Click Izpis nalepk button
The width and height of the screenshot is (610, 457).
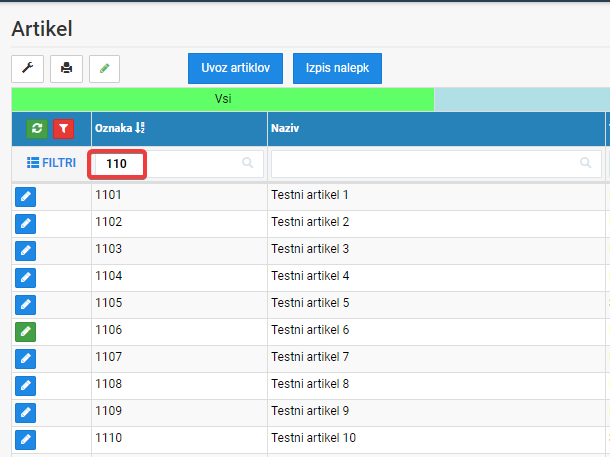point(337,68)
